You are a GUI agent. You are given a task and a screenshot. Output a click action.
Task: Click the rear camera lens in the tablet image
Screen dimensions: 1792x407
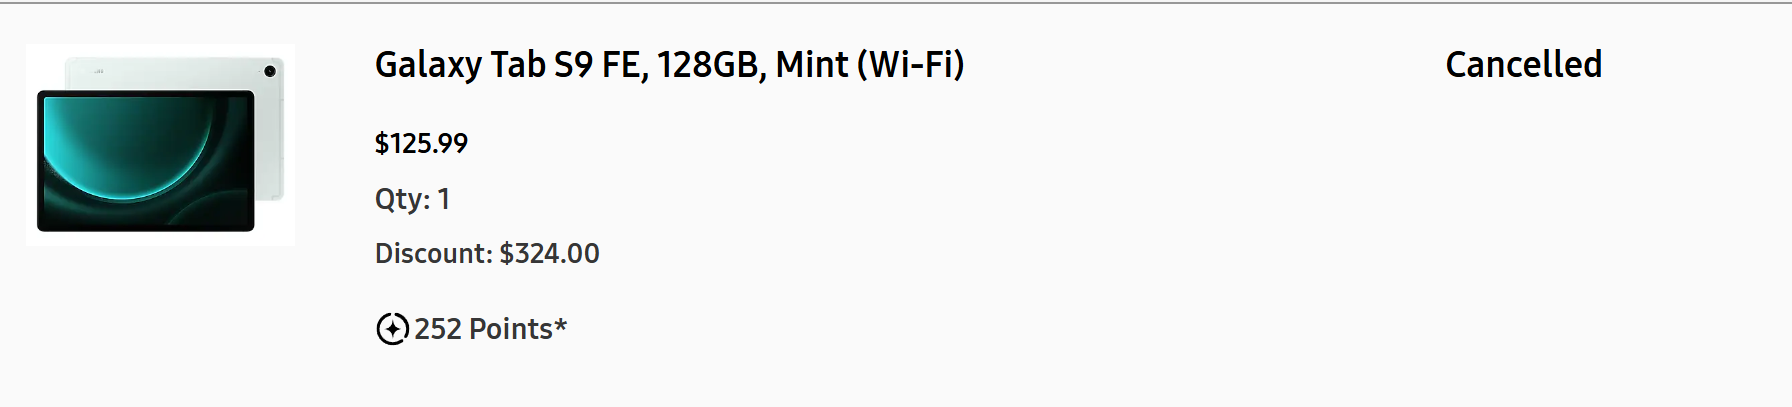270,71
